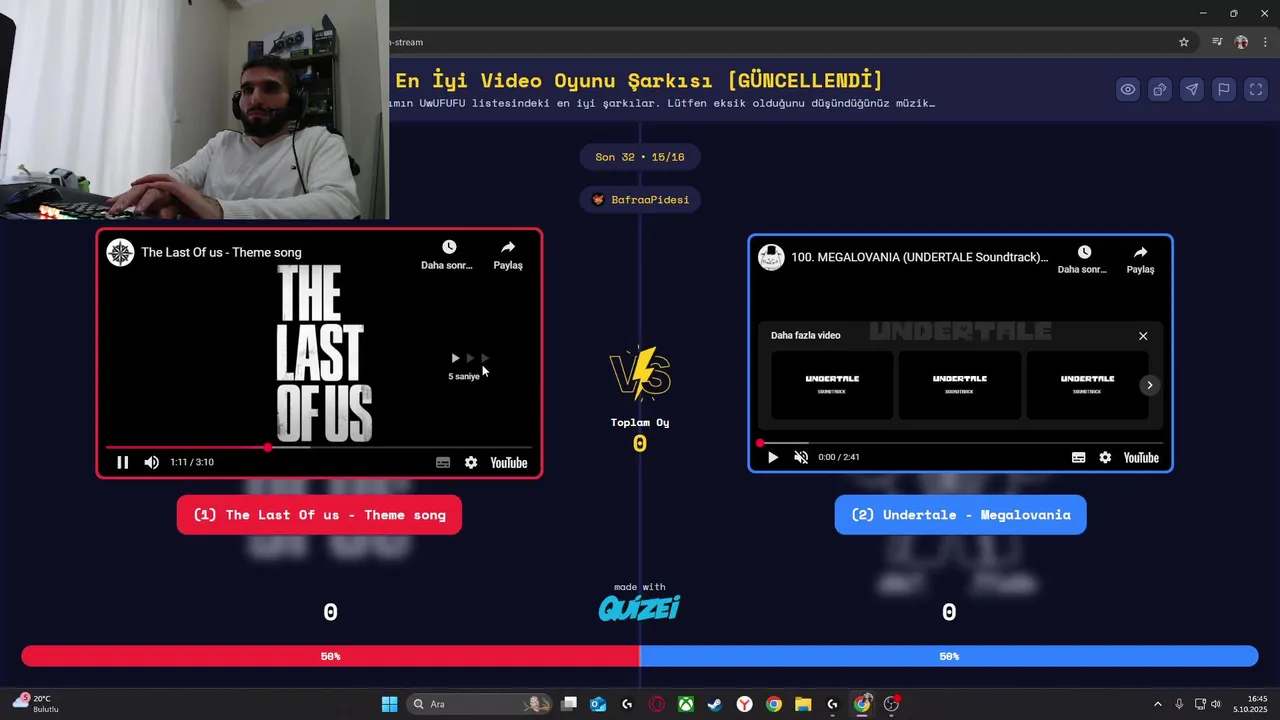Open the system volume speaker icon

(x=1216, y=704)
